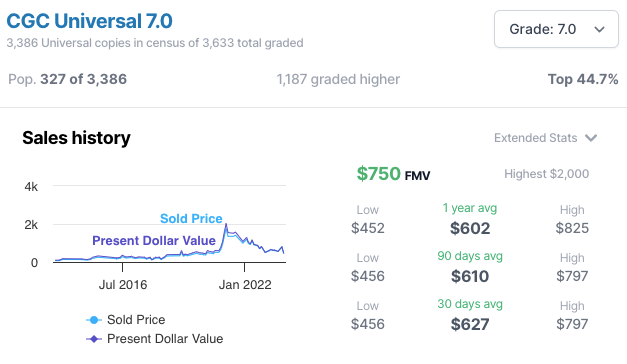Viewport: 627px width, 364px height.
Task: Click the blue Sold Price legend marker
Action: point(94,320)
